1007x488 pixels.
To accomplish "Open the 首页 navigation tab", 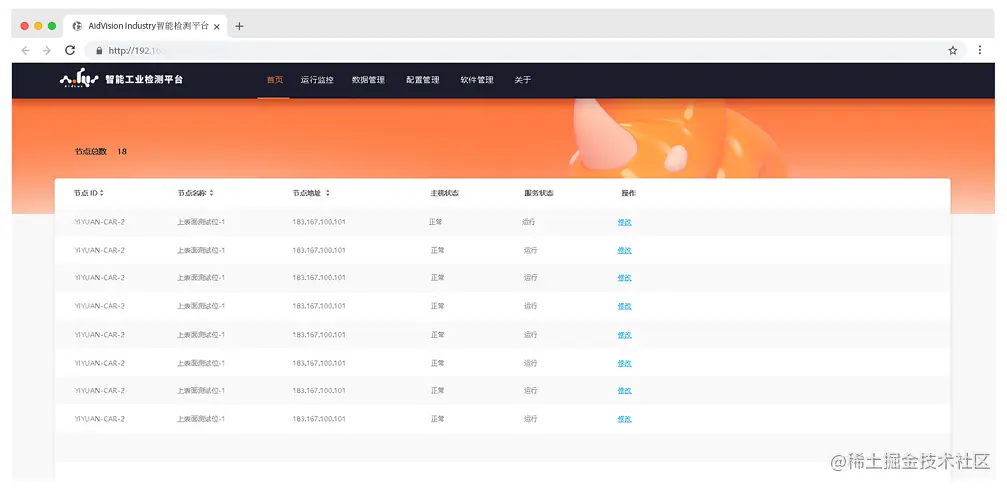I will pos(274,80).
